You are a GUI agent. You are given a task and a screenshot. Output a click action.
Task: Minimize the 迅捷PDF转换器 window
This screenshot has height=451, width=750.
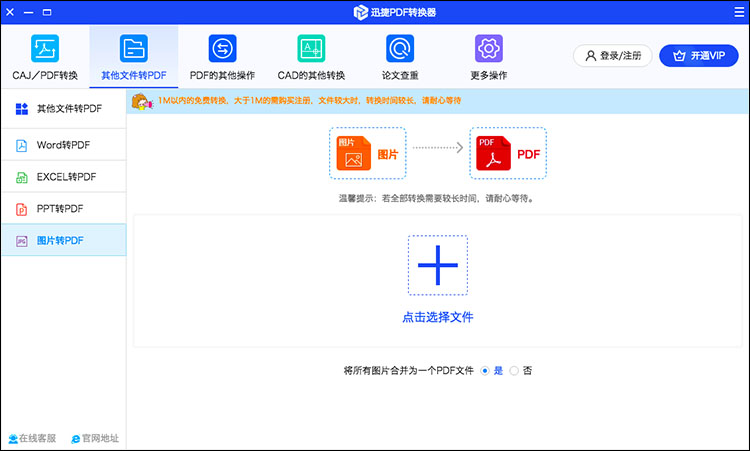point(29,12)
